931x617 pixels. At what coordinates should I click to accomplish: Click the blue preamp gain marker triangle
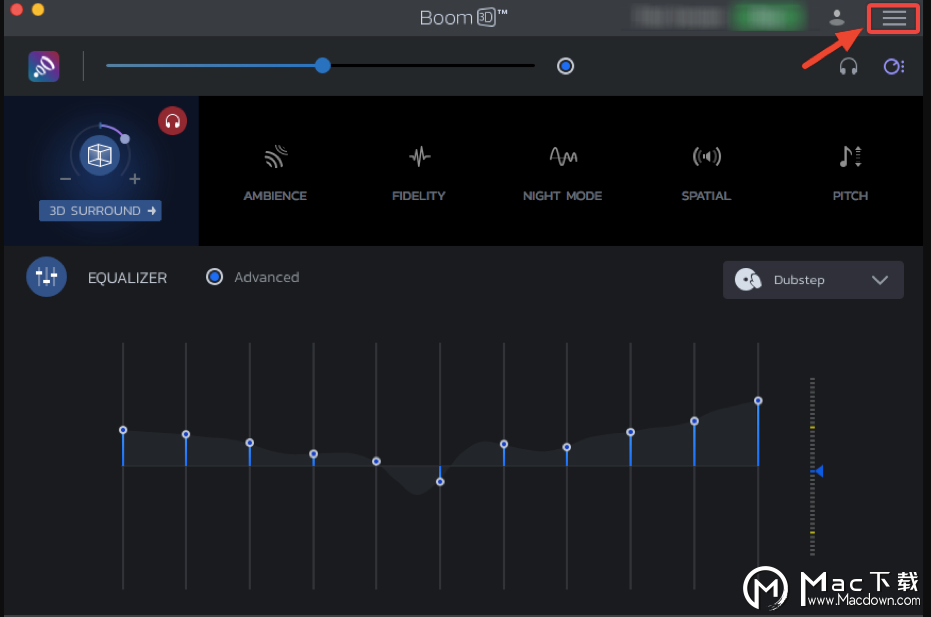(x=819, y=472)
